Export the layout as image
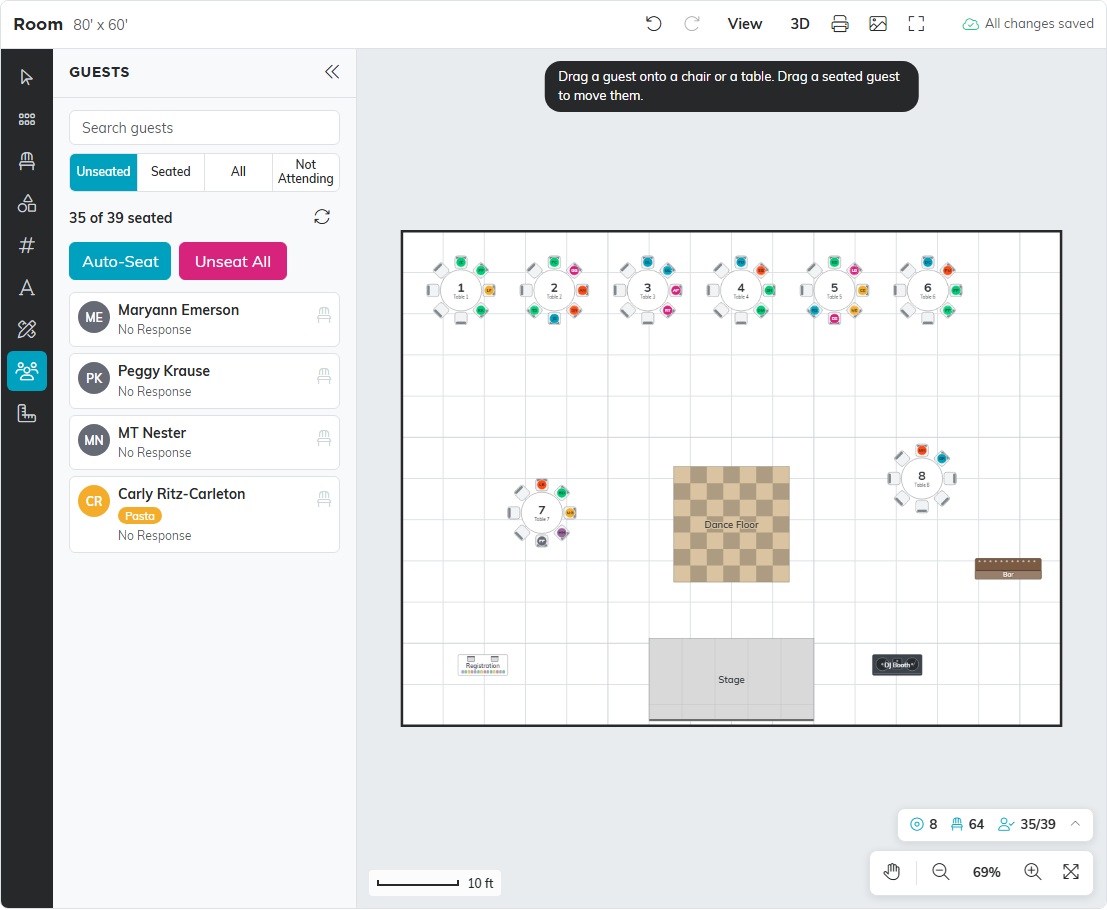 pyautogui.click(x=878, y=24)
